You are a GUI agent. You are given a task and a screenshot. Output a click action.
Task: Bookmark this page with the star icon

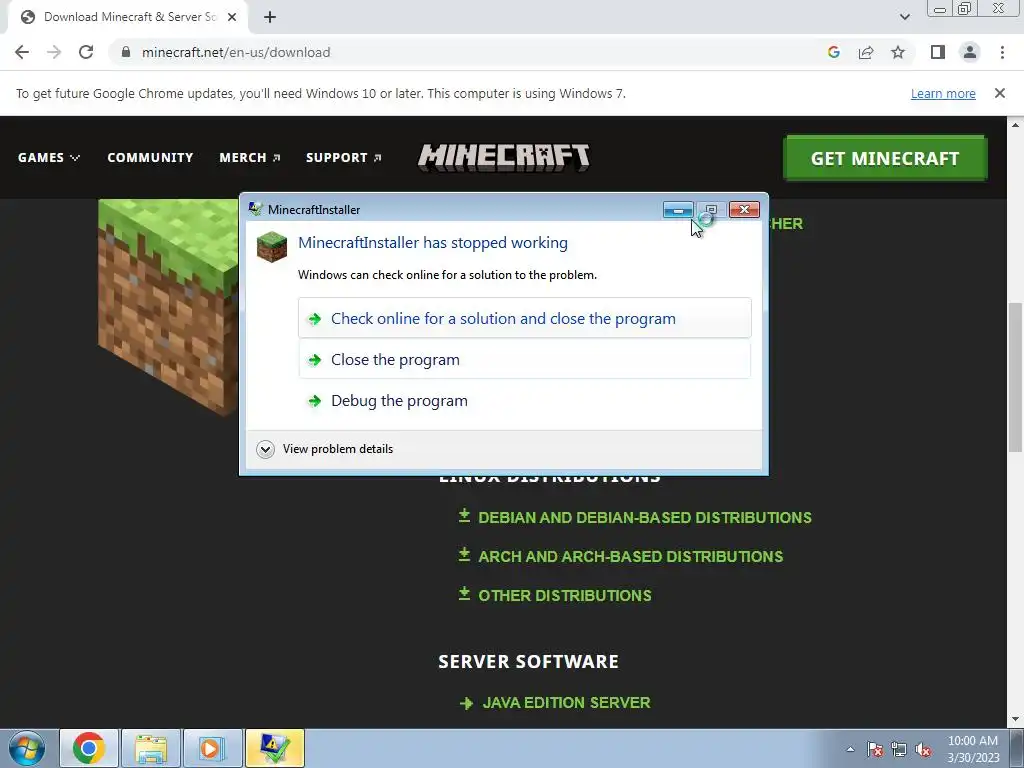(898, 52)
